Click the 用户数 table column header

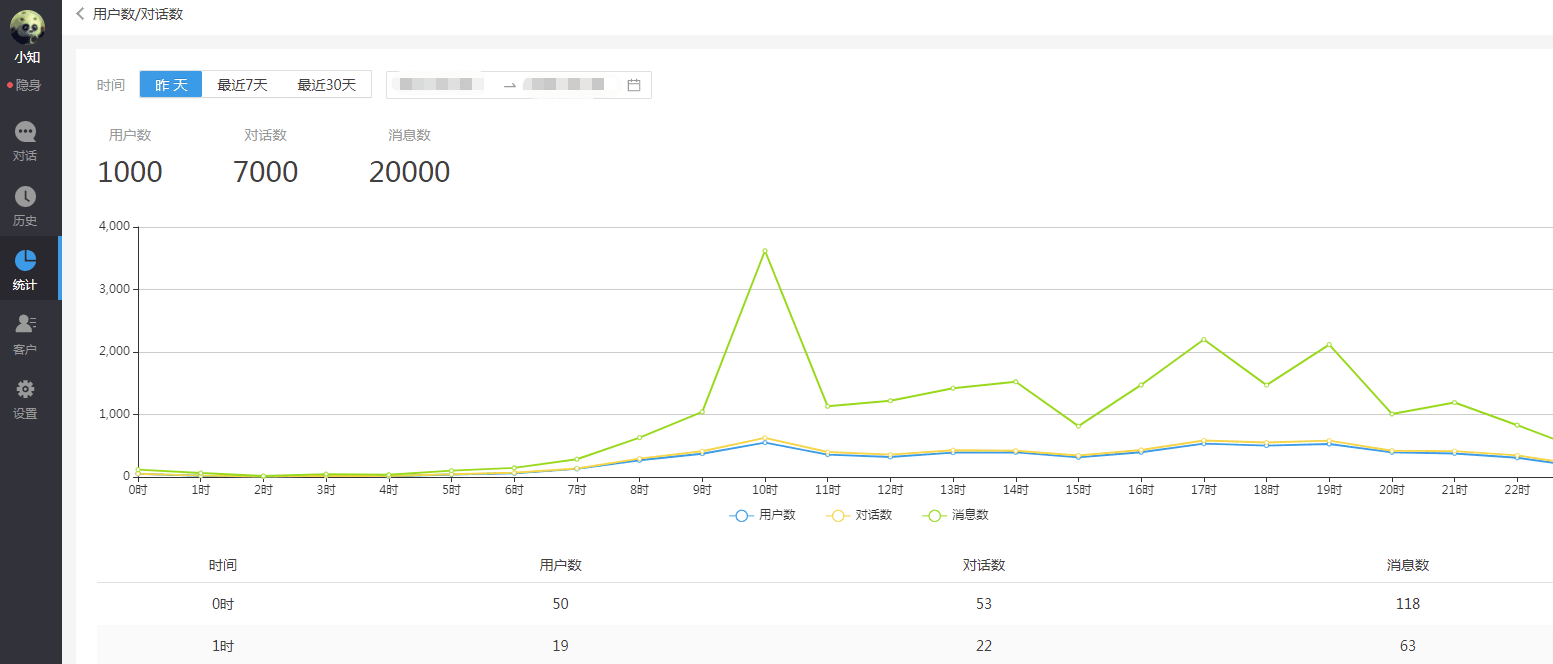560,565
